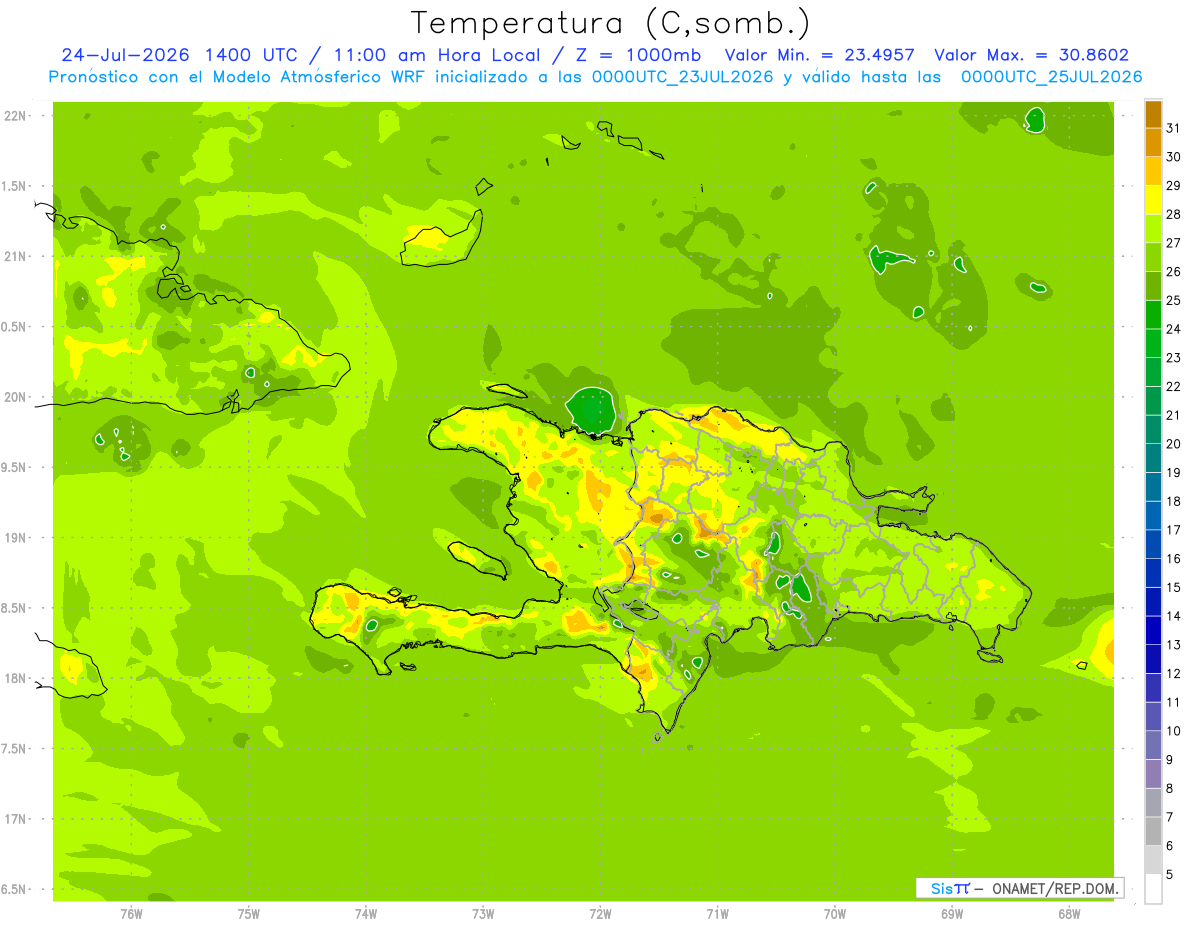This screenshot has height=927, width=1200.
Task: Click the SisTT – ONAMET/REP.DOM. label
Action: (1019, 888)
